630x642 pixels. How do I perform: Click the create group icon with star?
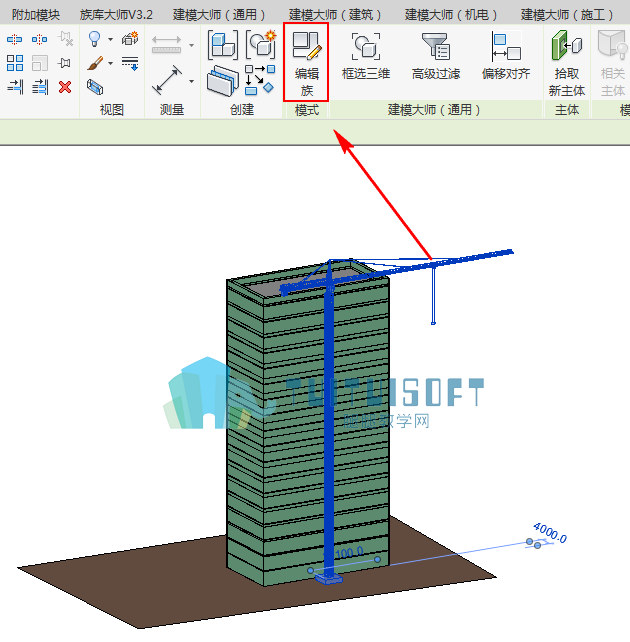click(261, 44)
